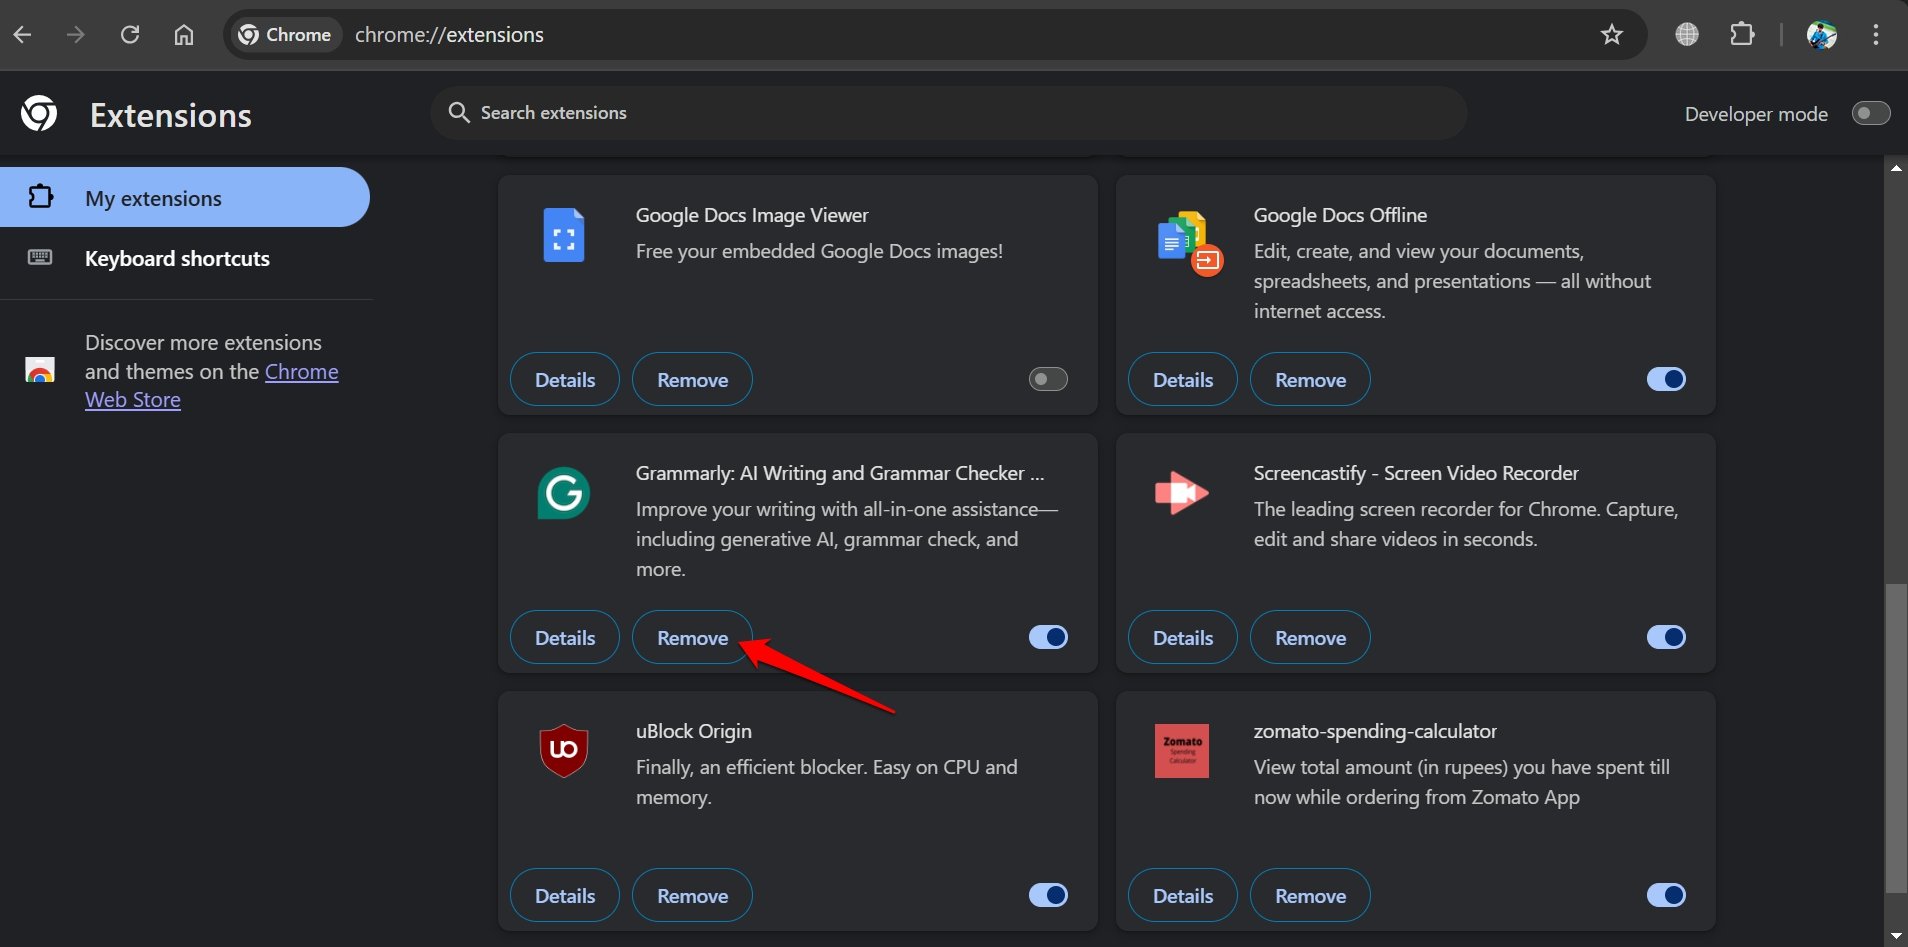Turn off the Screencastify extension toggle
This screenshot has width=1908, height=947.
coord(1666,637)
